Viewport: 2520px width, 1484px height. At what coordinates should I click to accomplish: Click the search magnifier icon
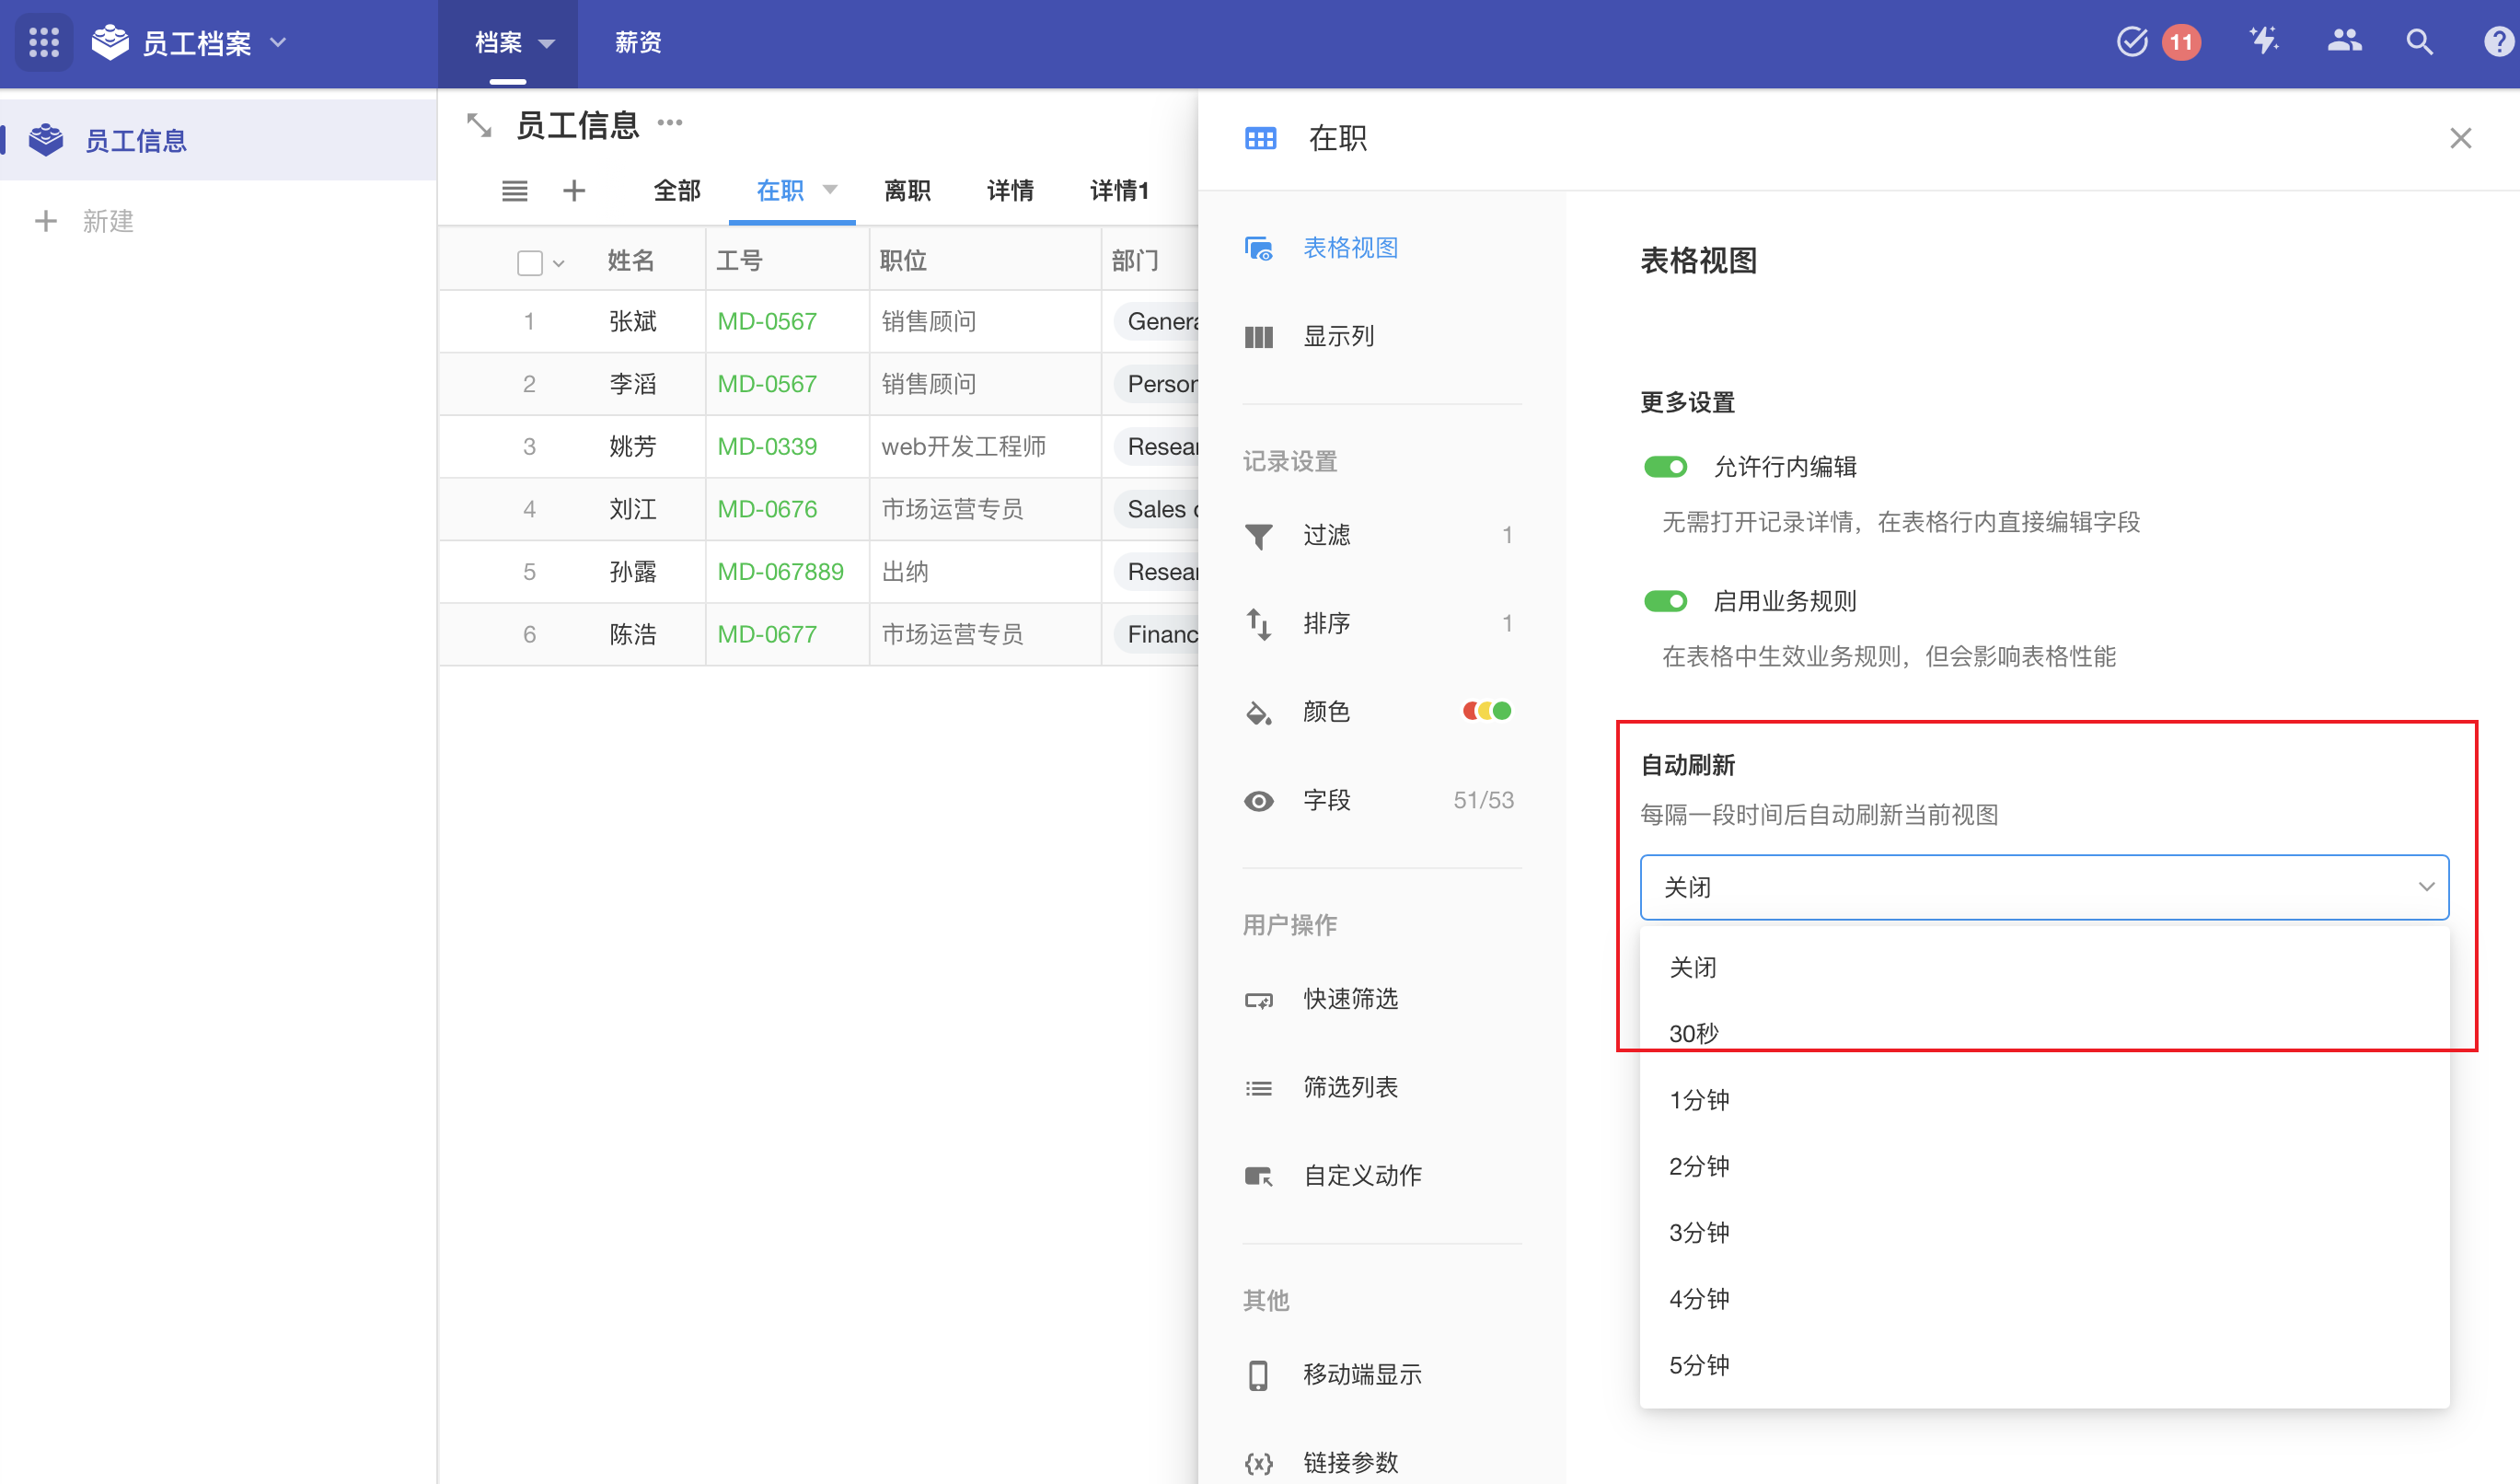(x=2419, y=42)
